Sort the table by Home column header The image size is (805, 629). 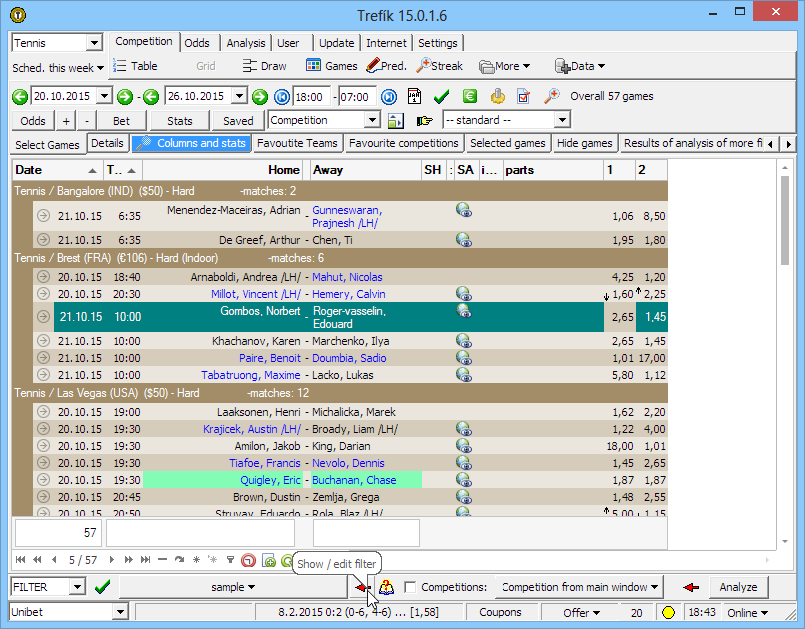pyautogui.click(x=283, y=170)
